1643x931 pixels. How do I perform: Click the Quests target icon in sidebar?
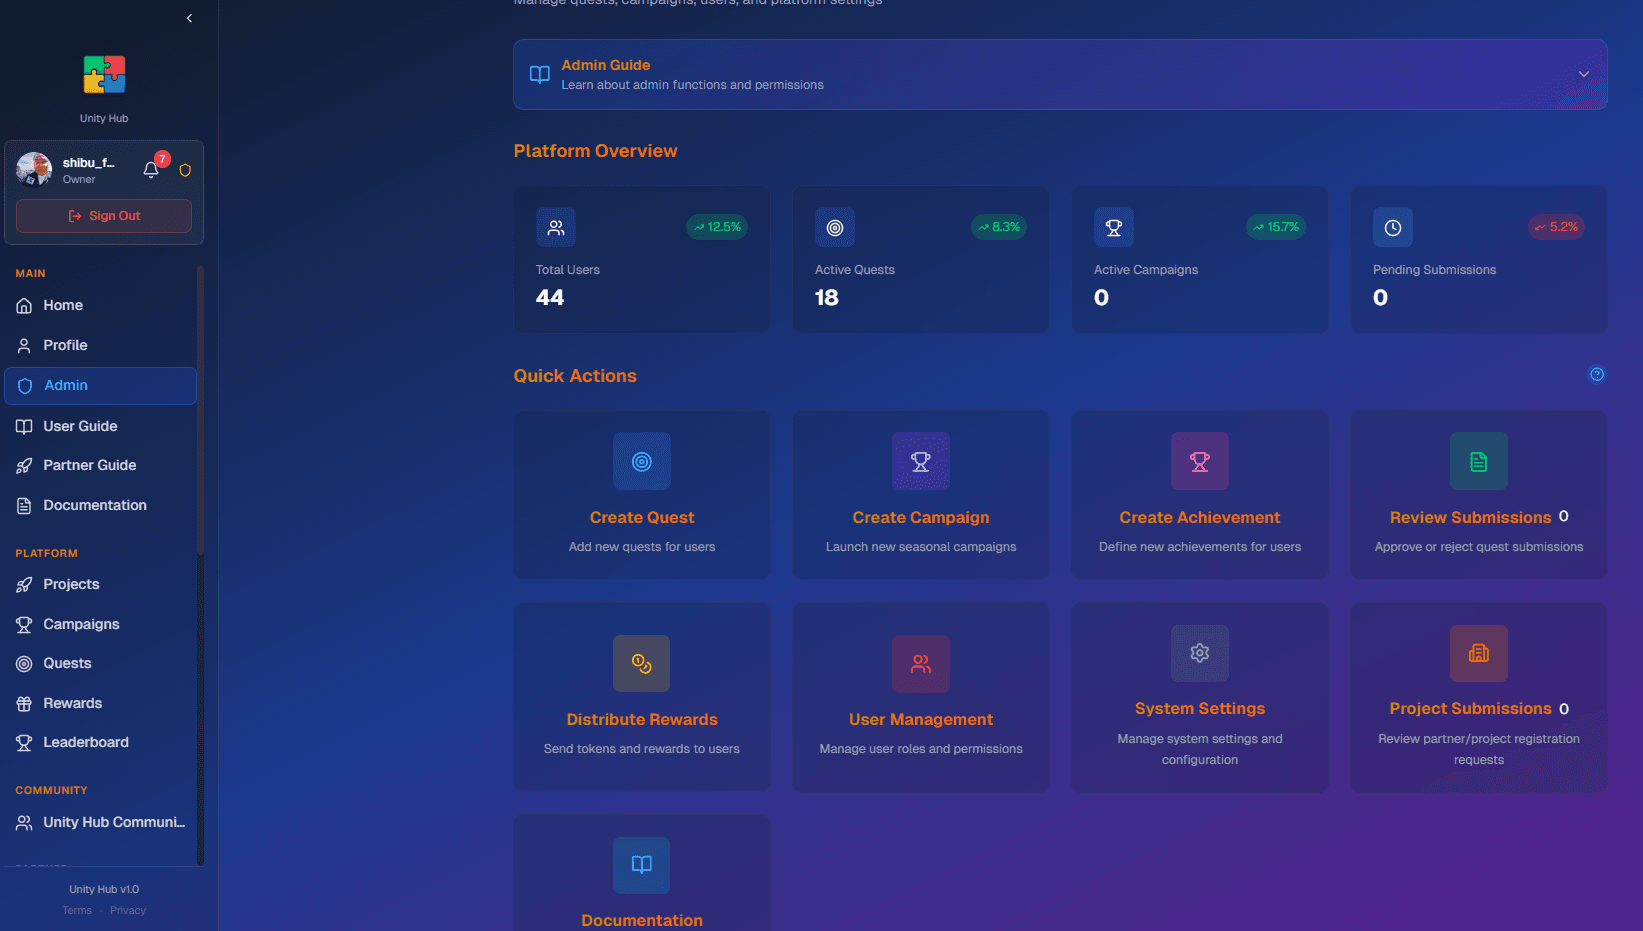pos(24,664)
